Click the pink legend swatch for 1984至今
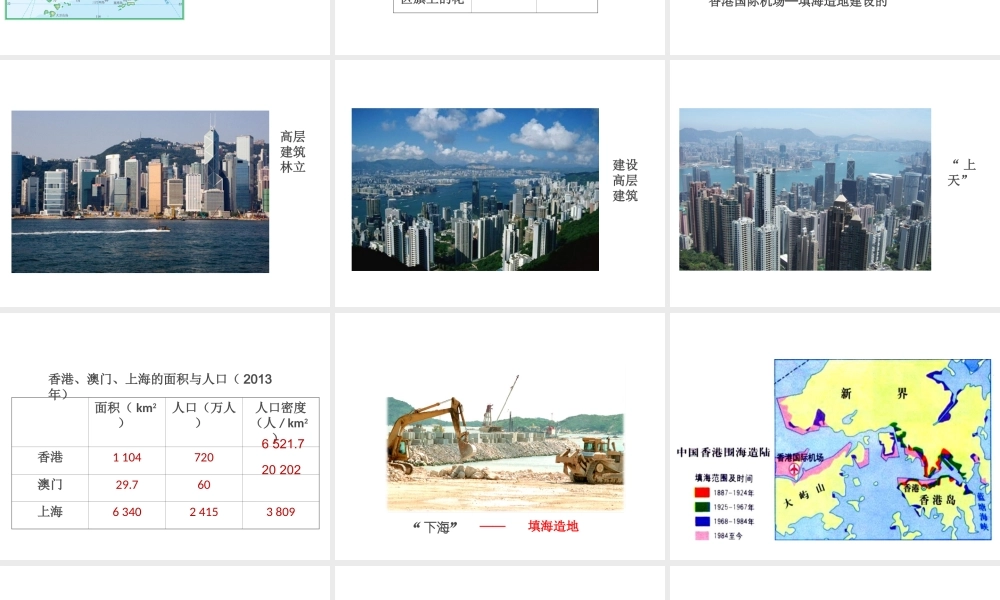This screenshot has height=600, width=1000. tap(702, 536)
